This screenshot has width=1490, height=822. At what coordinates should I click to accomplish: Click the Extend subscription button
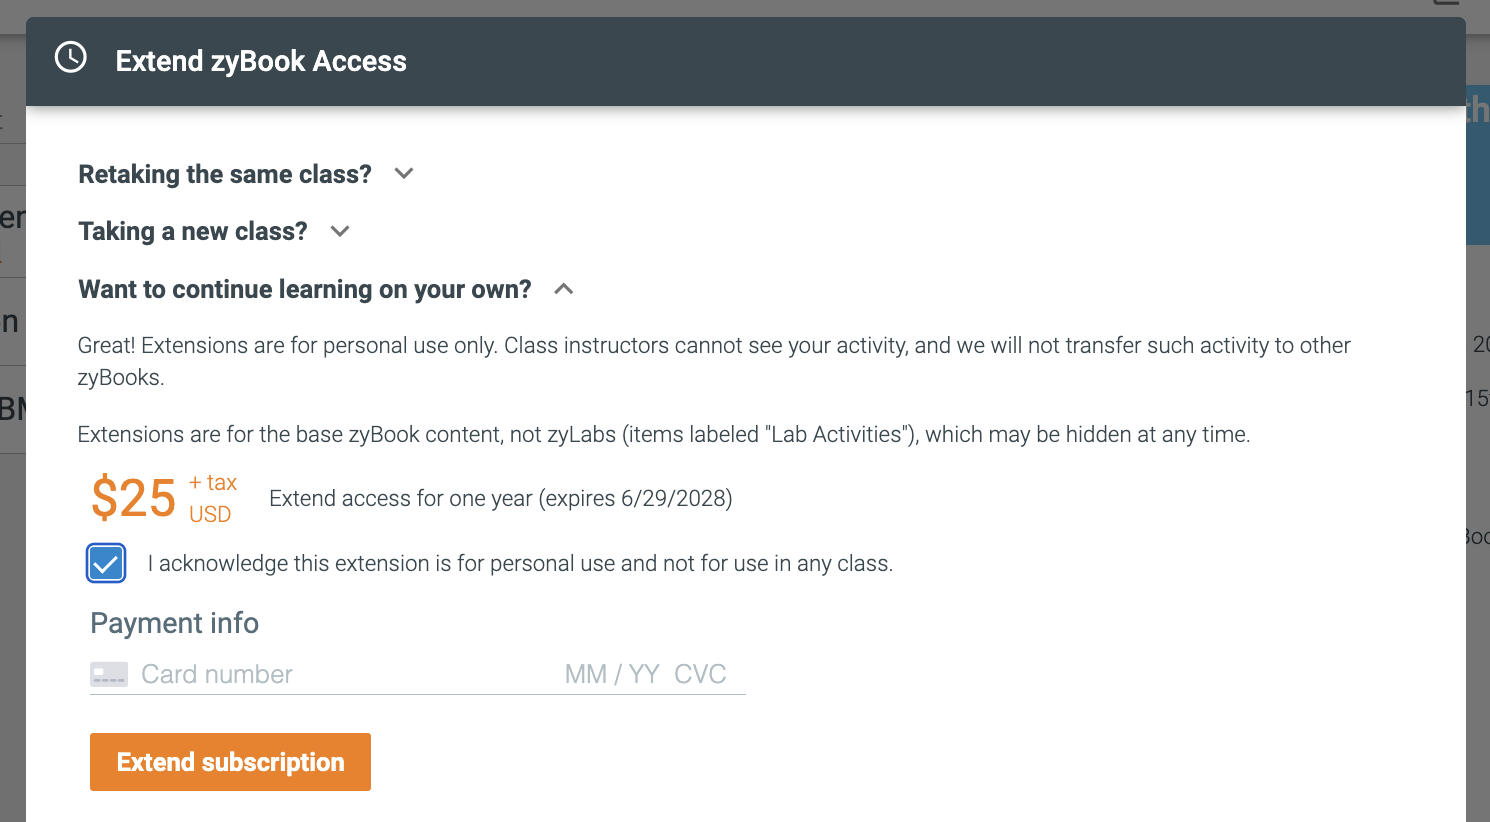(230, 762)
